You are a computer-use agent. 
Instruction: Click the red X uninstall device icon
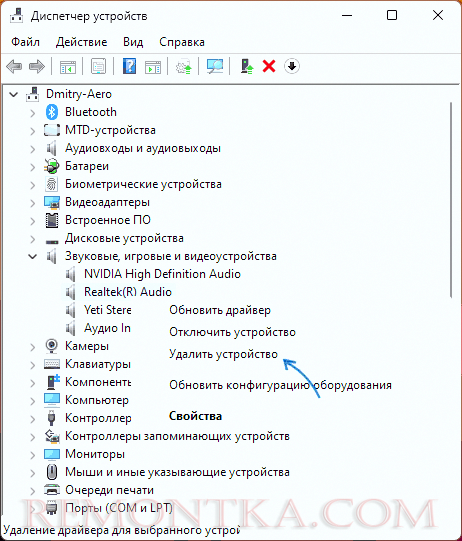pos(269,66)
